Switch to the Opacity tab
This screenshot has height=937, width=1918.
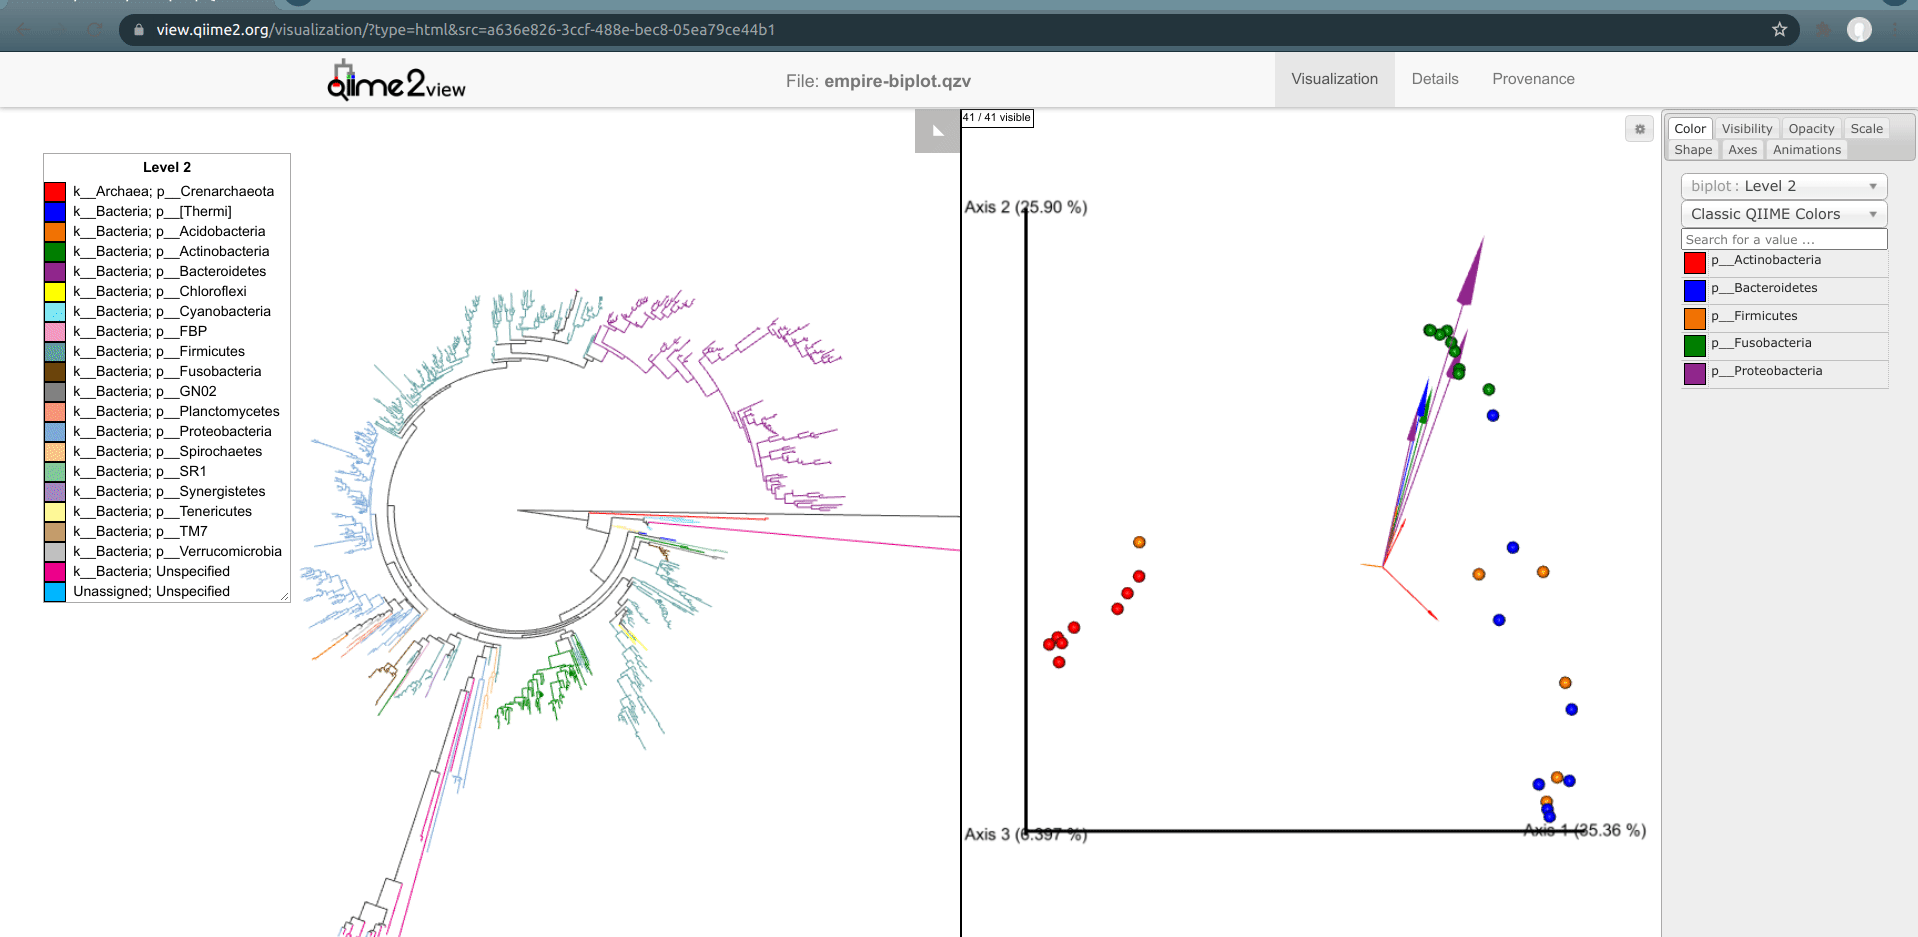pyautogui.click(x=1810, y=129)
